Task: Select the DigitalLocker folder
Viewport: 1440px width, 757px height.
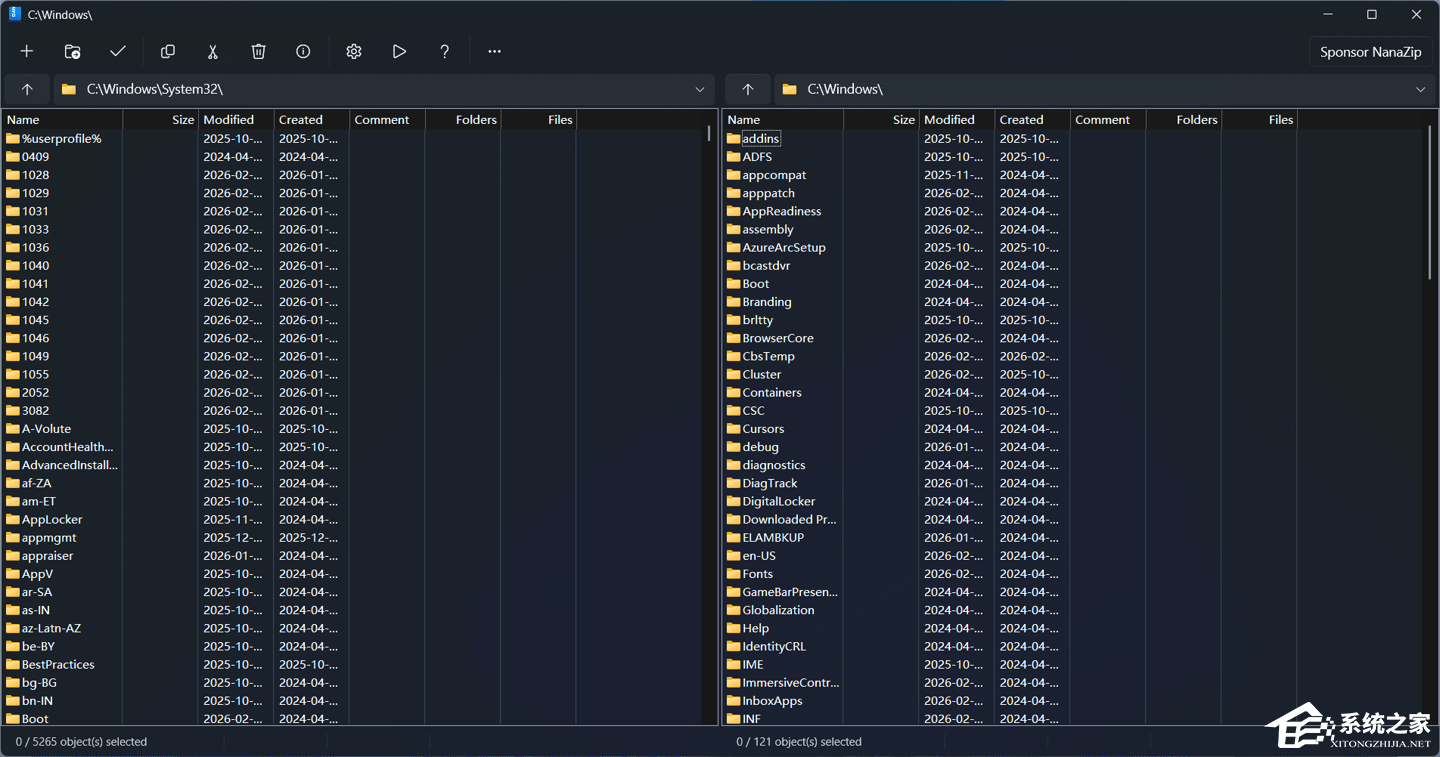Action: click(x=778, y=501)
